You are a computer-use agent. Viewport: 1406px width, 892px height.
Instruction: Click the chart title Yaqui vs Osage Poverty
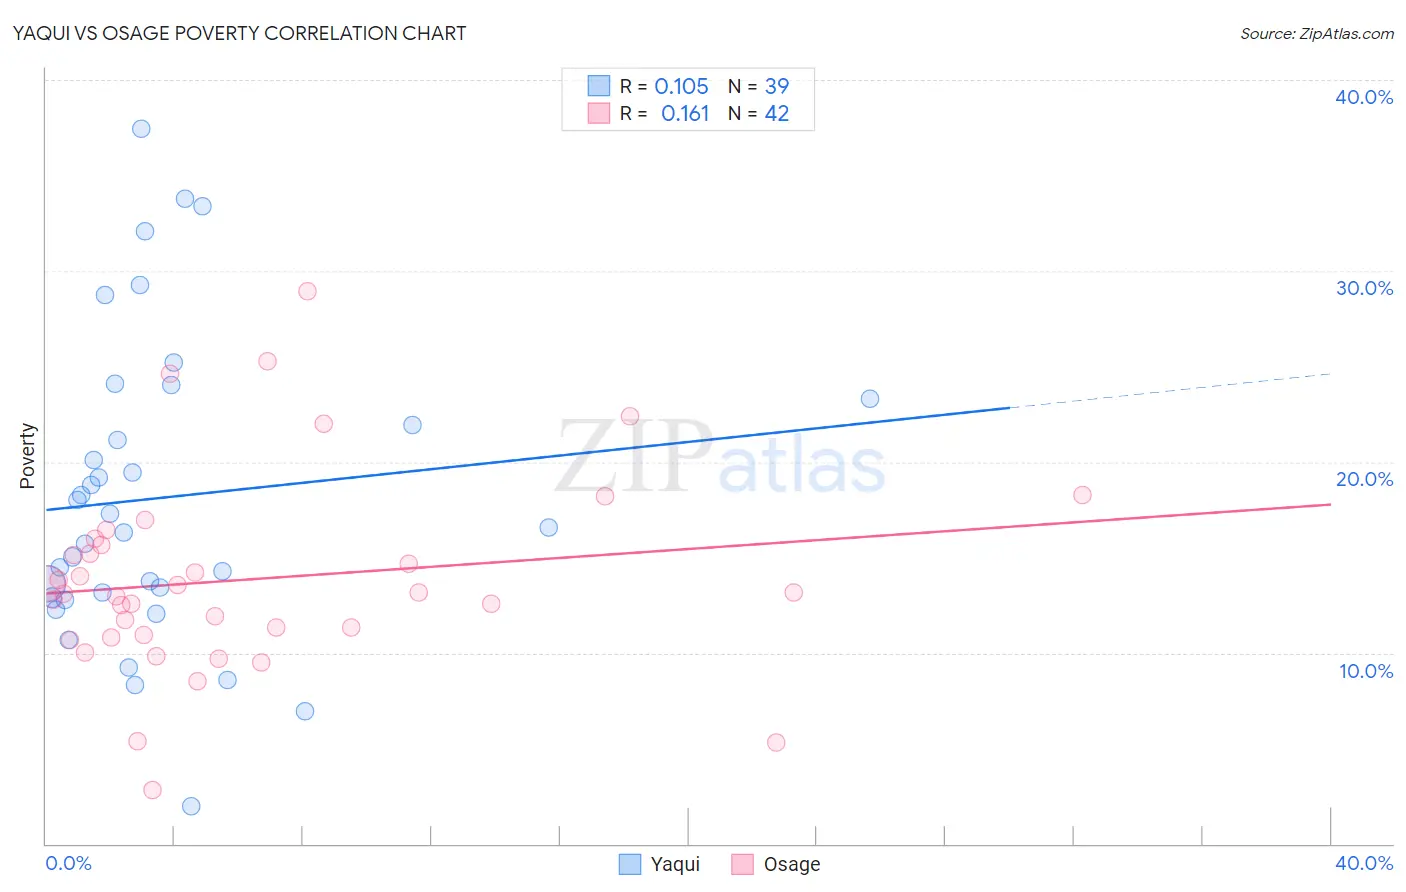coord(239,33)
